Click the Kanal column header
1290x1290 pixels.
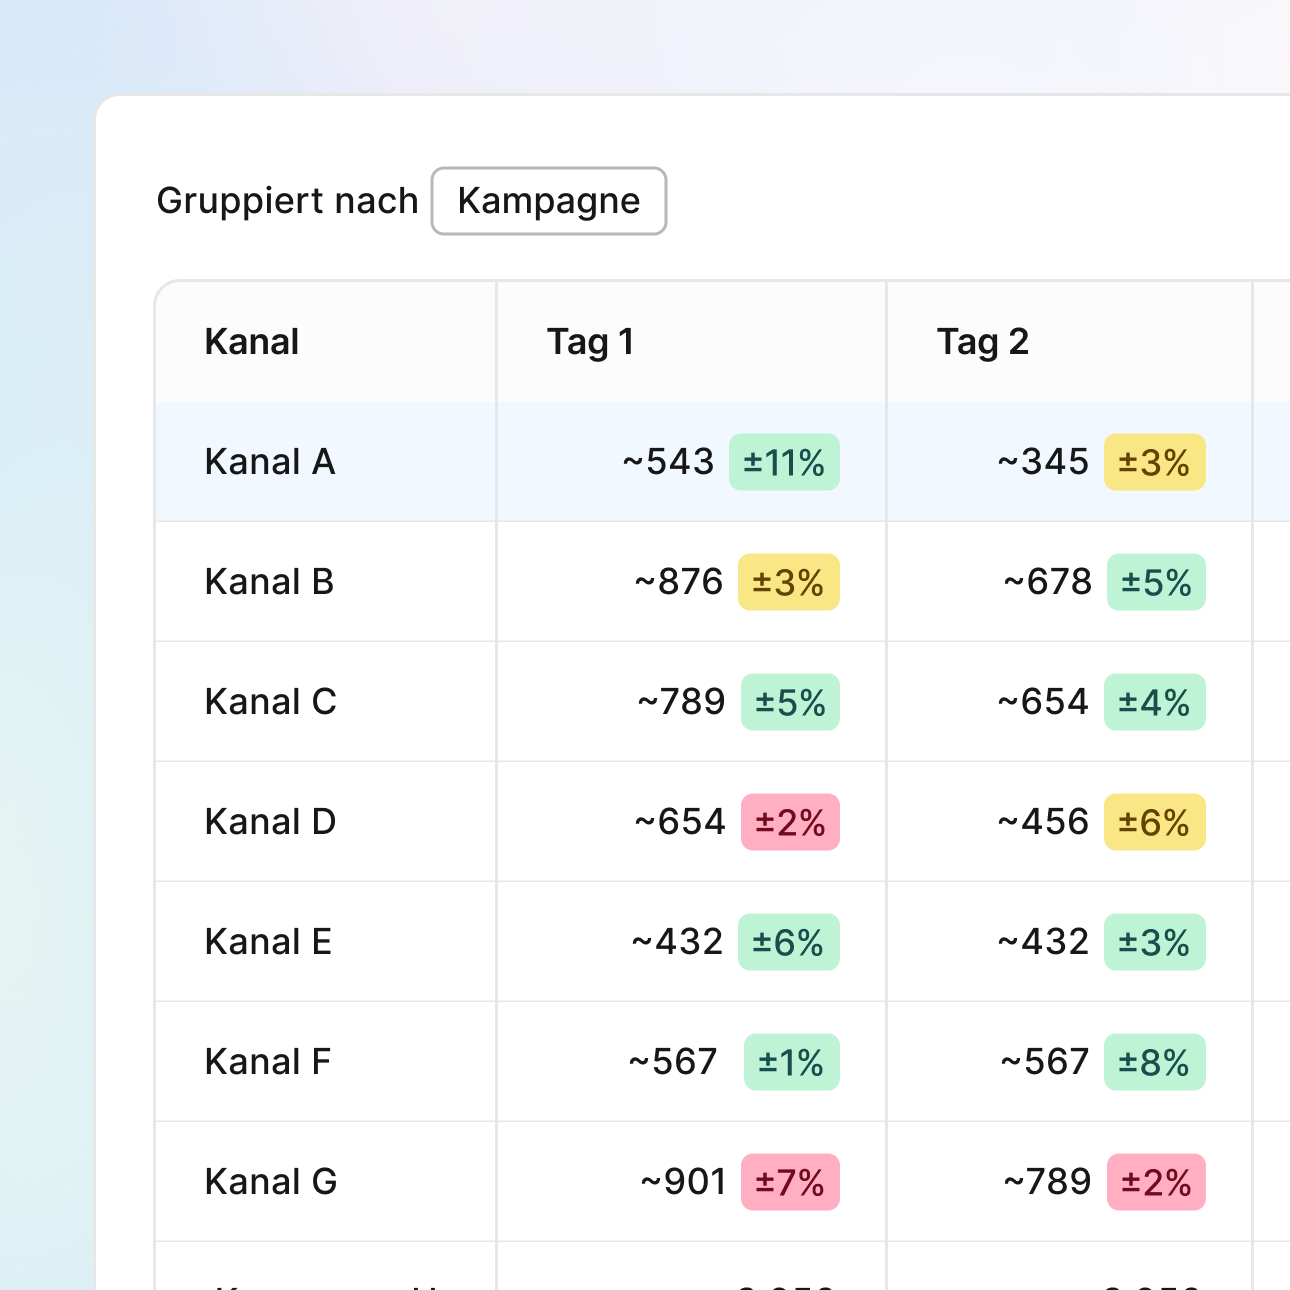[x=252, y=342]
